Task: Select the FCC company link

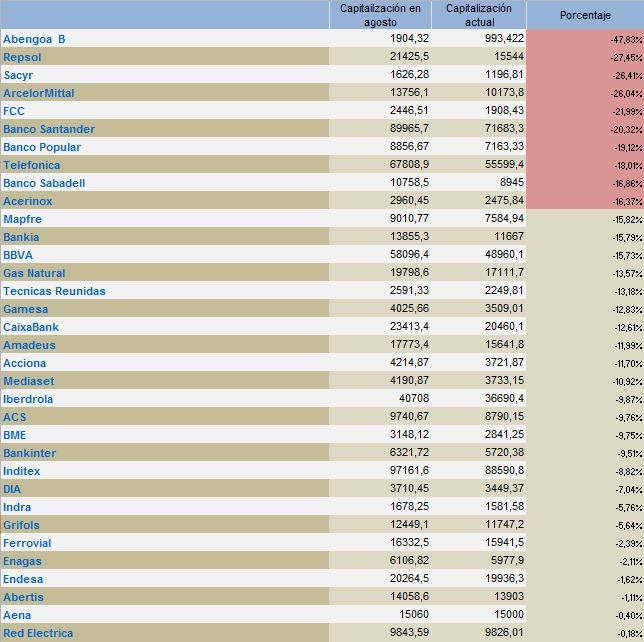Action: [14, 111]
